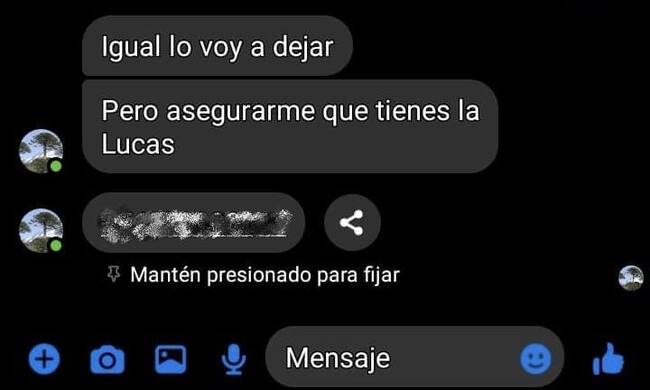Tap the blurred underlined link text

coord(194,223)
